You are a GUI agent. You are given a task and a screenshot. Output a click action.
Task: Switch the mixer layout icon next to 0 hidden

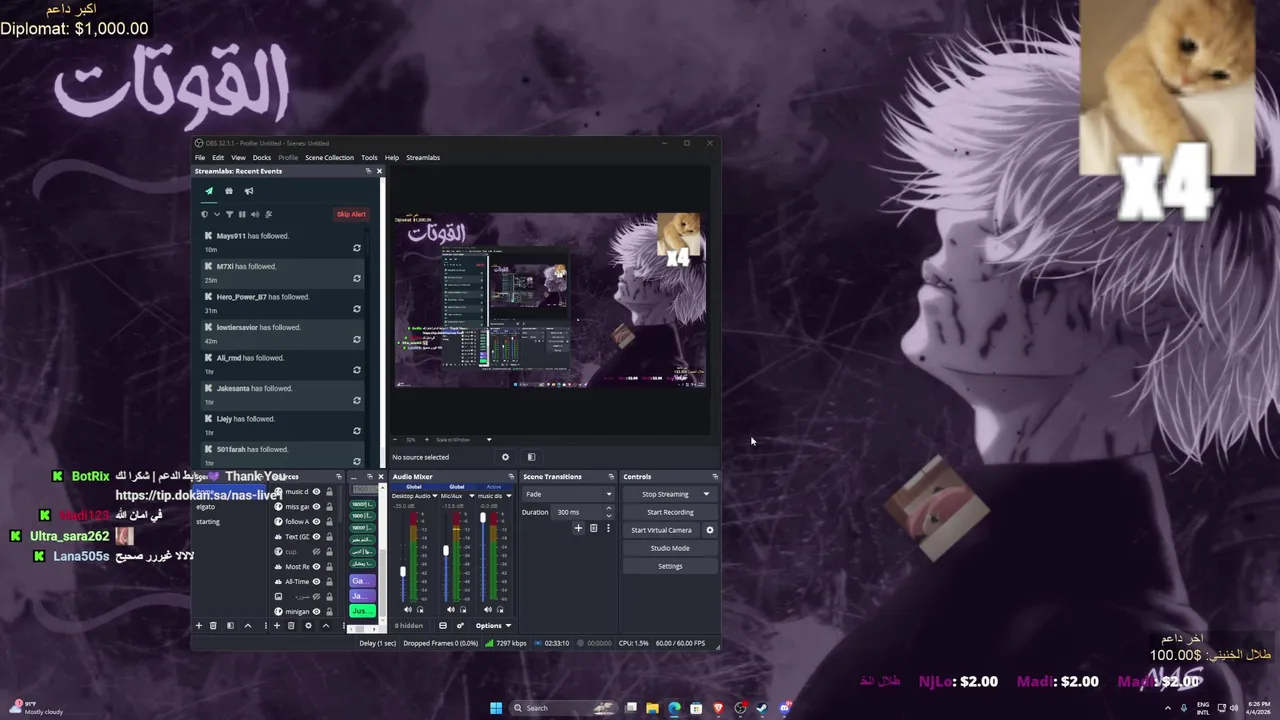[443, 626]
